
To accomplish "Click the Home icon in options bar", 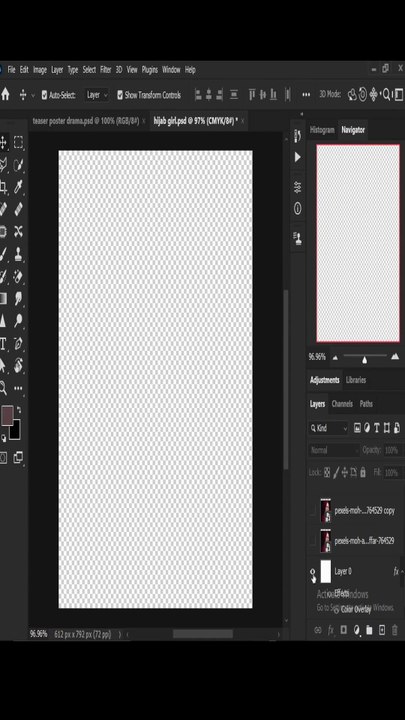I will click(x=5, y=95).
